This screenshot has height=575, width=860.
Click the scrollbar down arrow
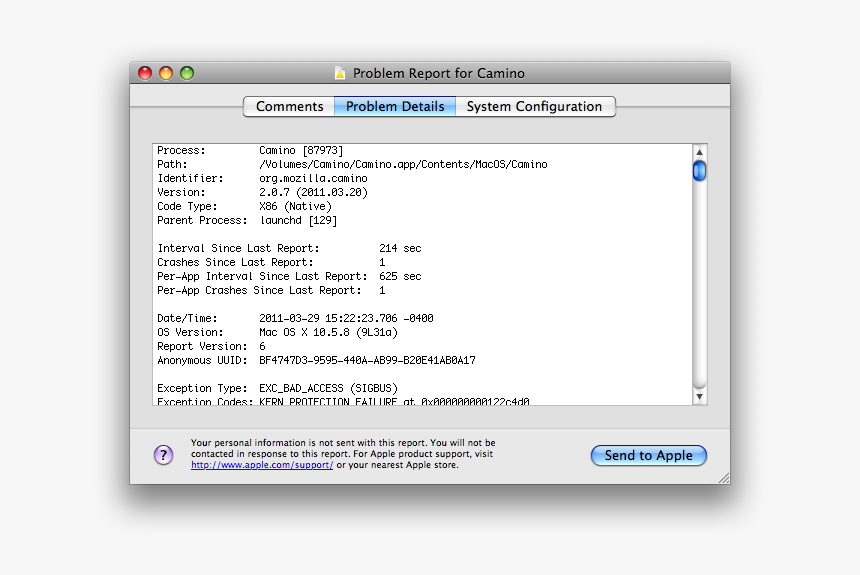click(699, 397)
